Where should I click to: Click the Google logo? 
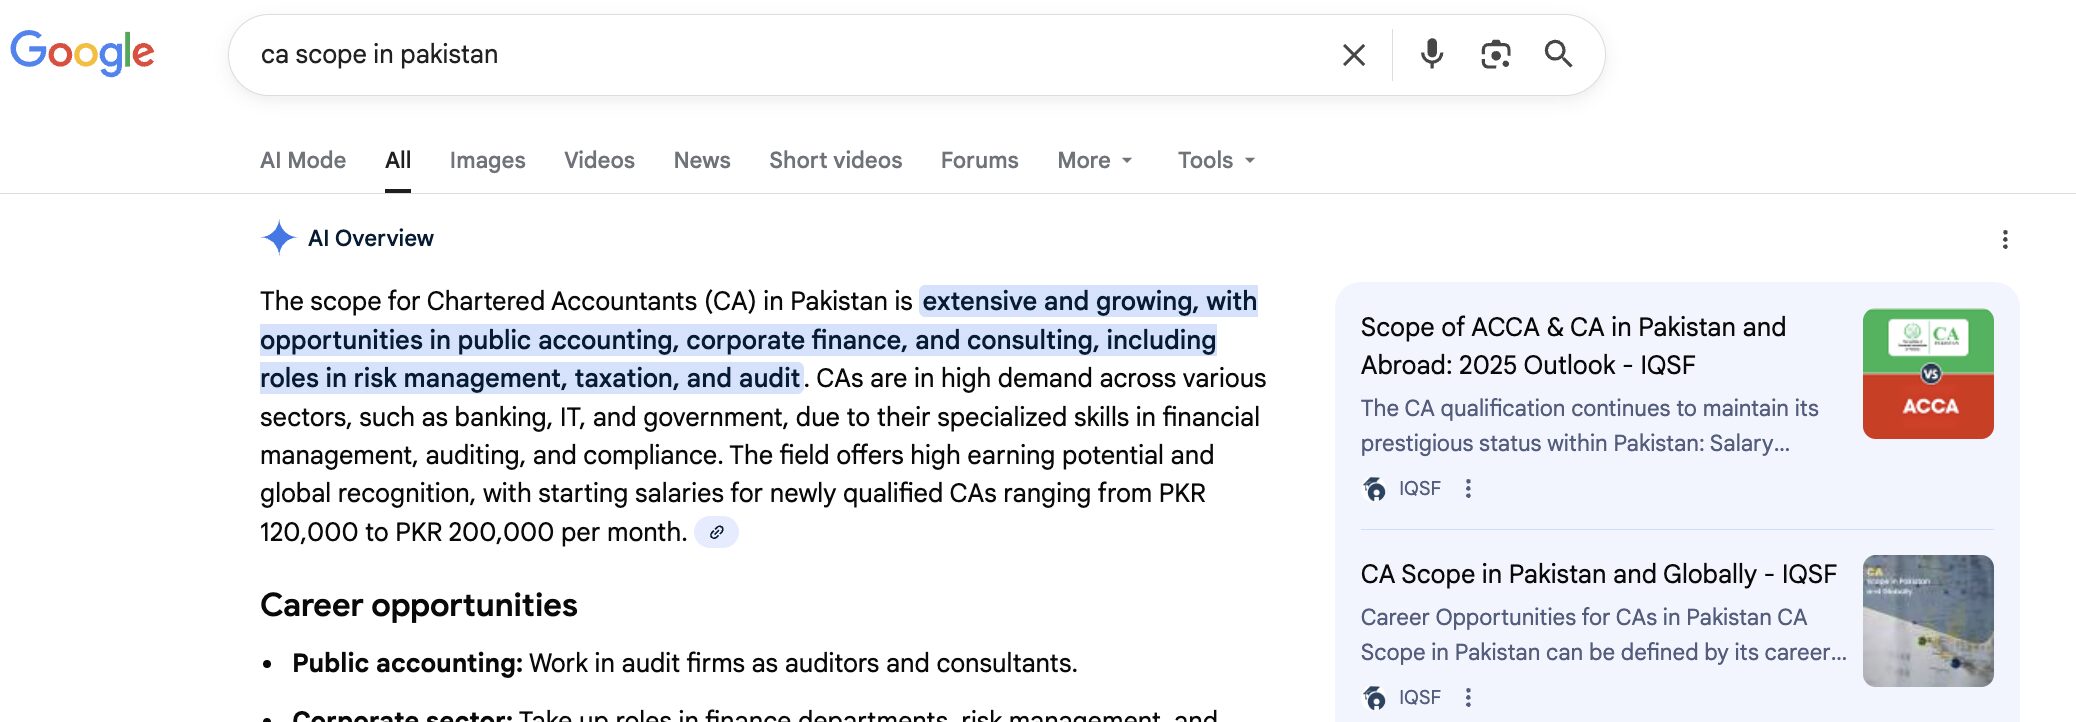click(x=82, y=52)
